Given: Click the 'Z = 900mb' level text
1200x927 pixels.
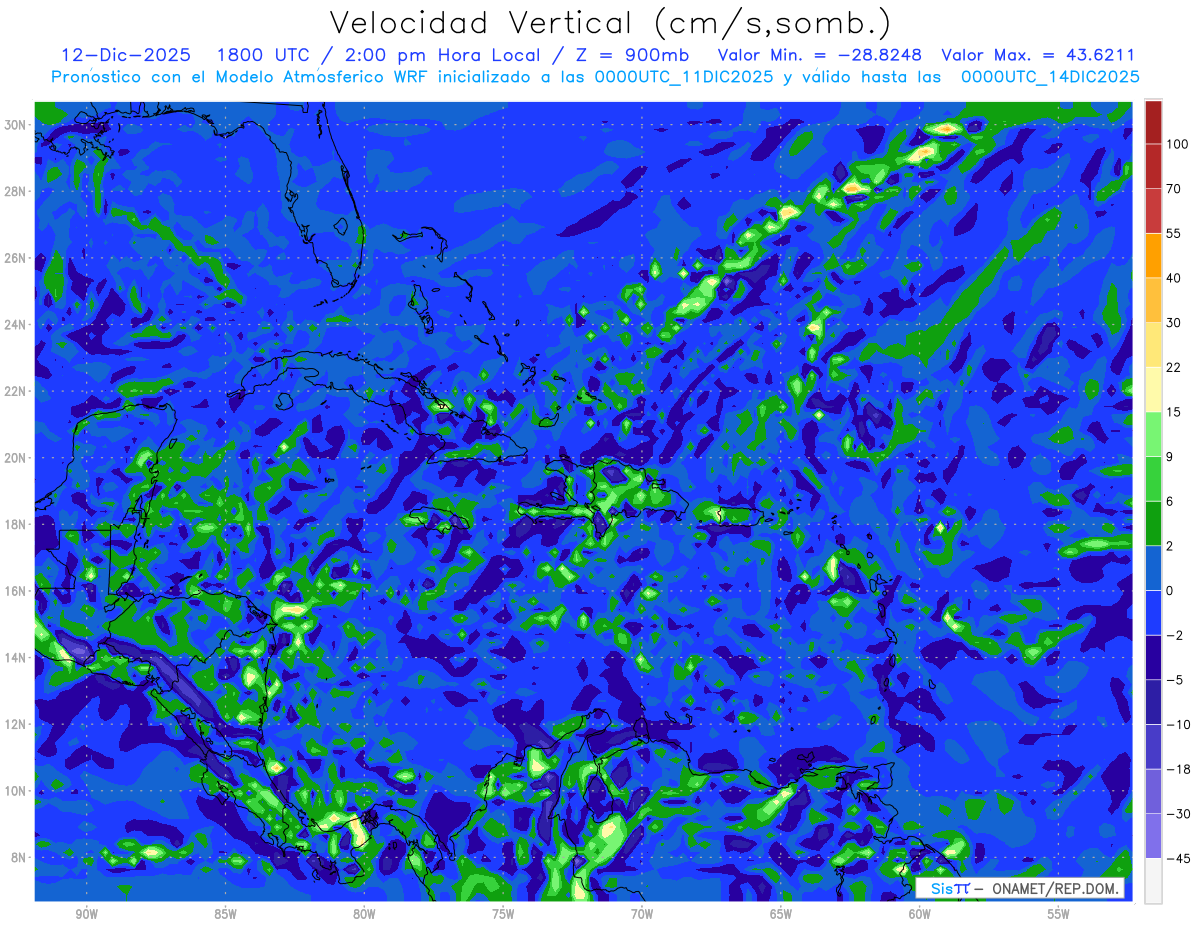Looking at the screenshot, I should click(632, 55).
